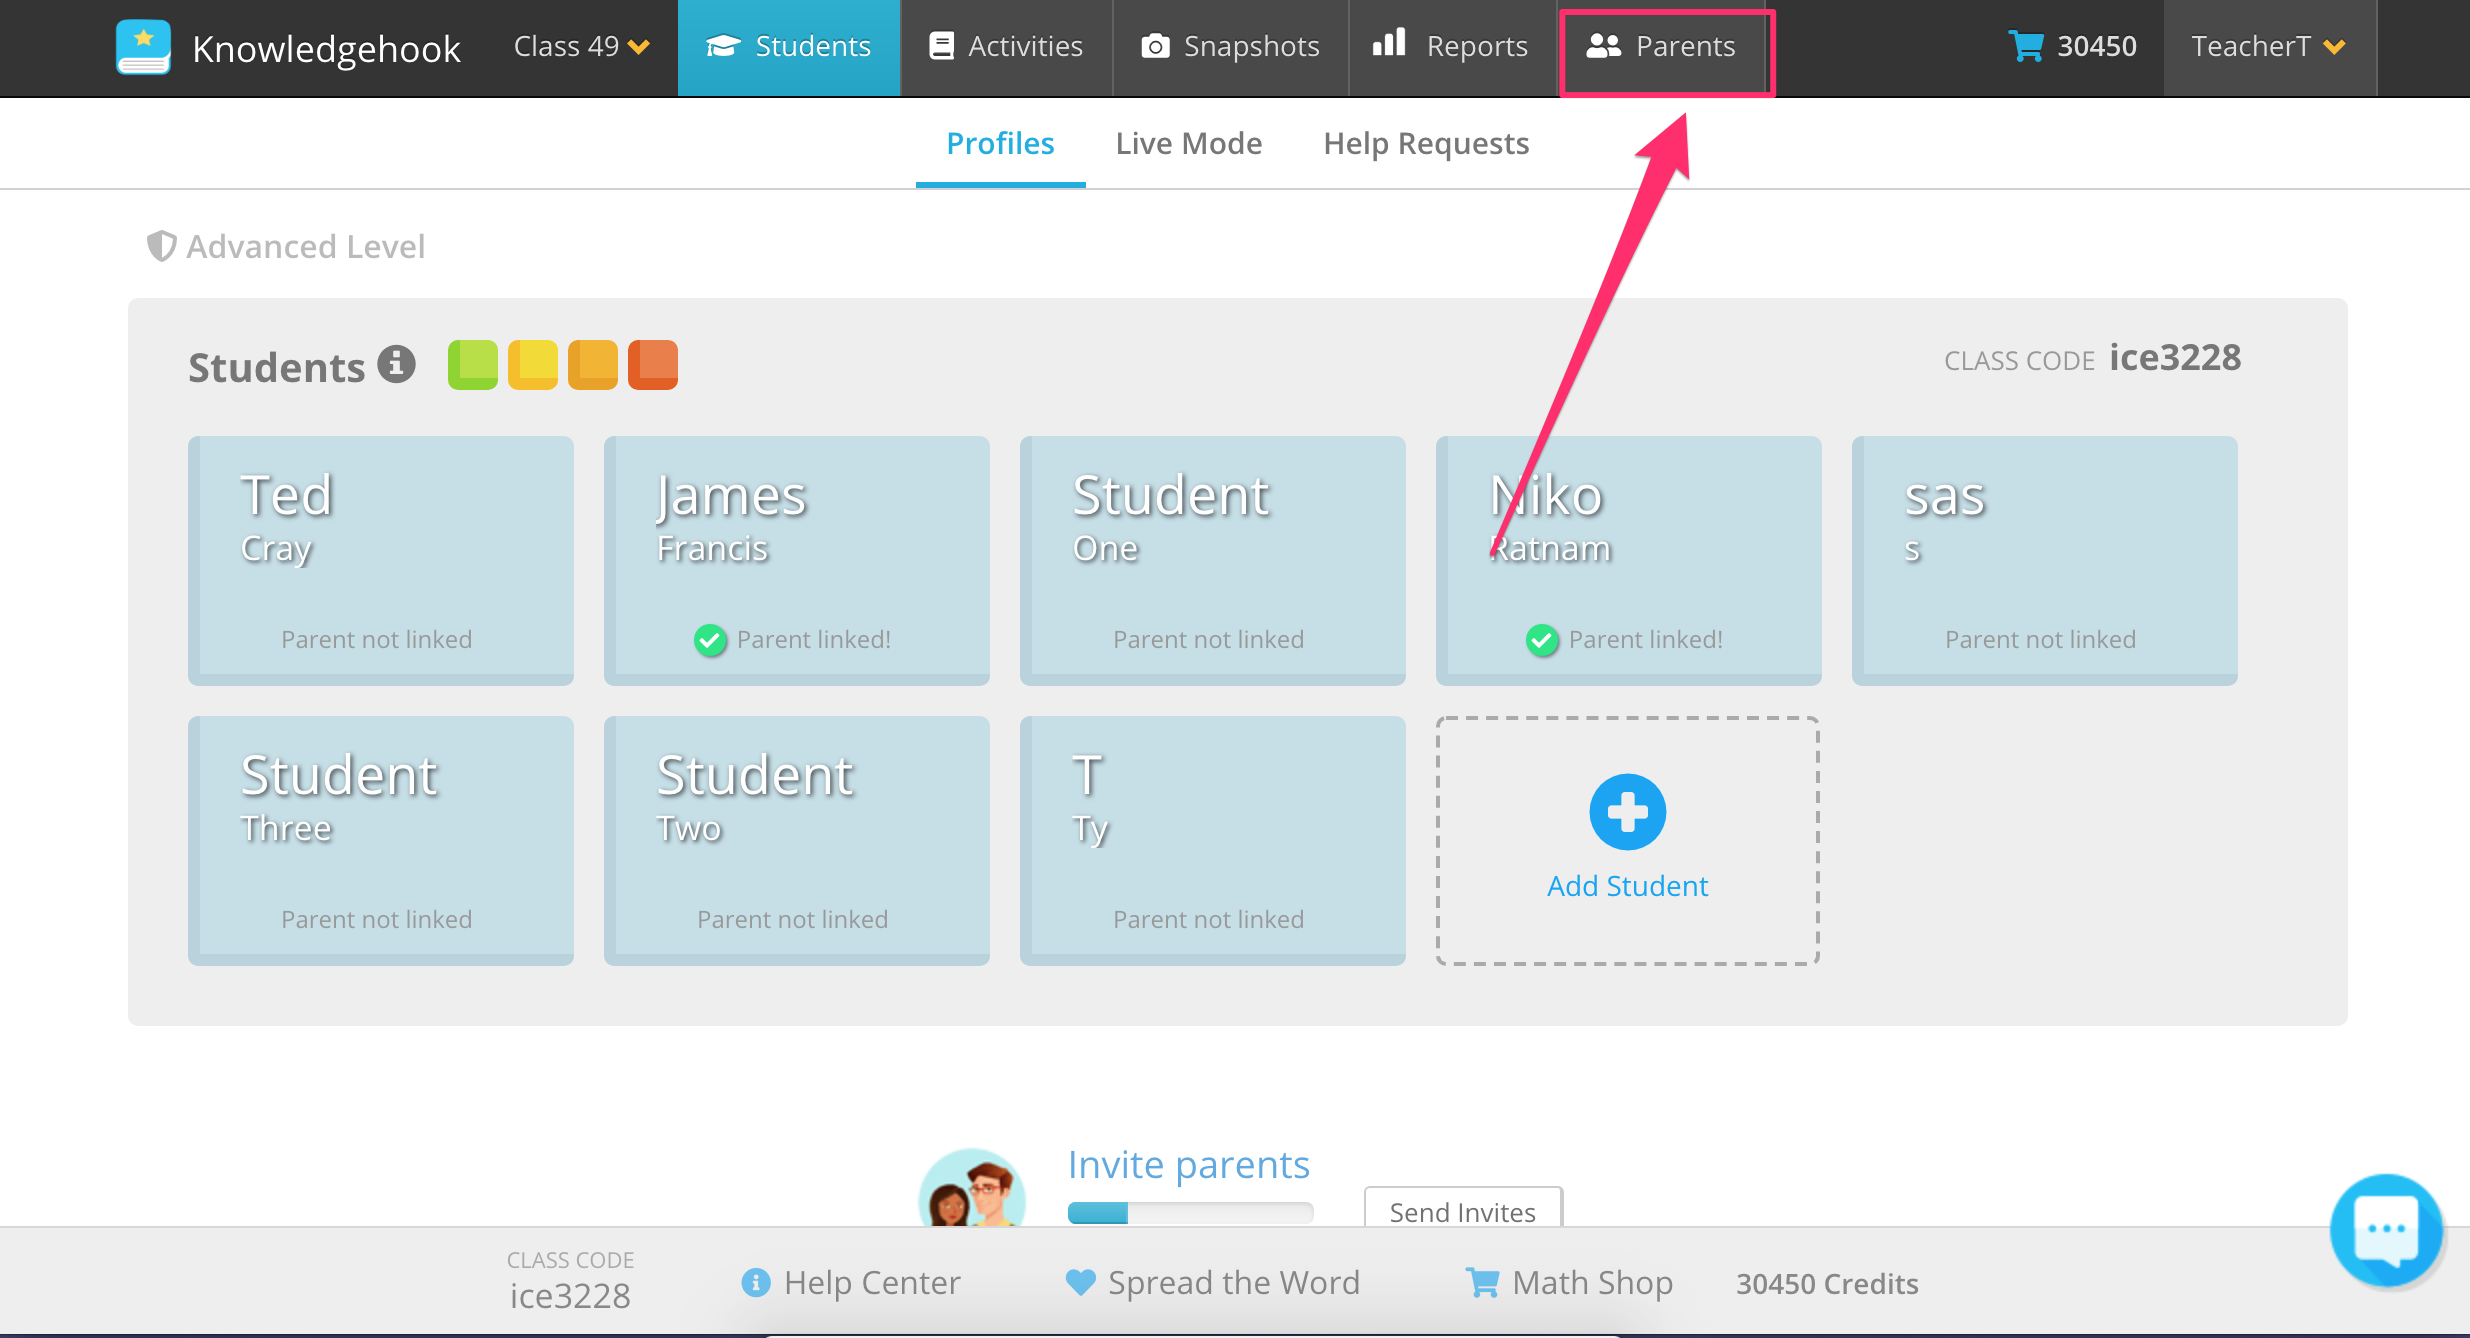Click sas's Parent not linked text
This screenshot has width=2470, height=1338.
2041,640
